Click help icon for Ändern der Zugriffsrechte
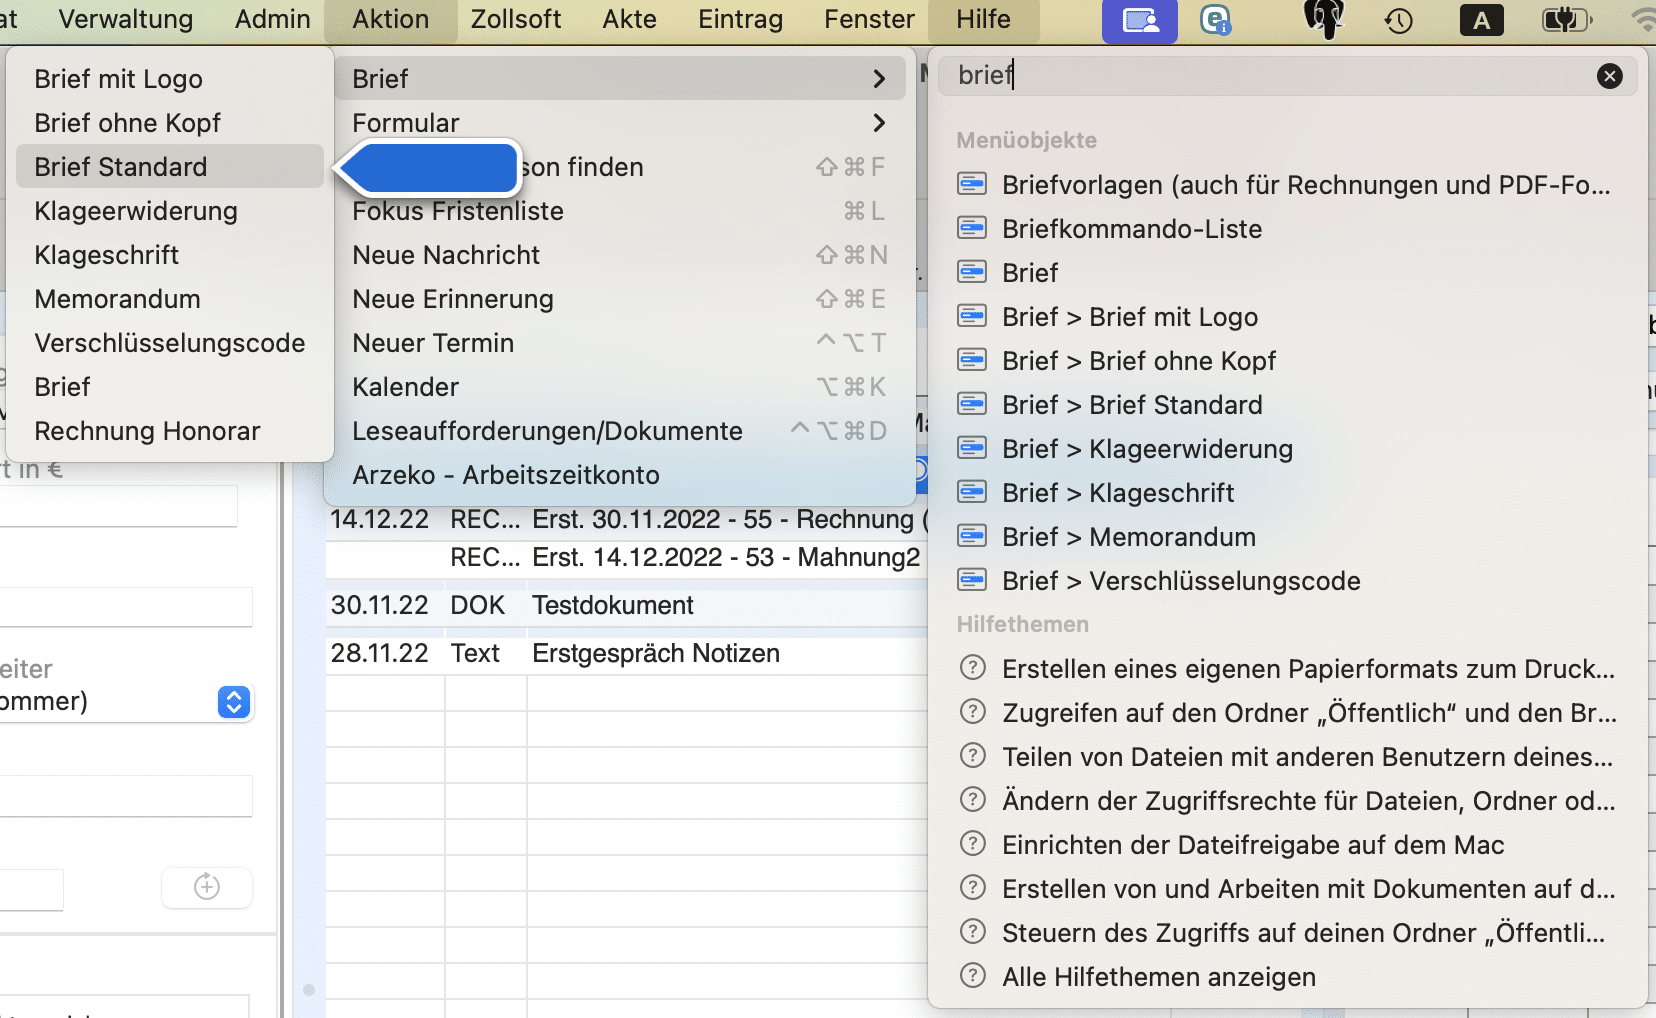Image resolution: width=1656 pixels, height=1018 pixels. point(972,799)
